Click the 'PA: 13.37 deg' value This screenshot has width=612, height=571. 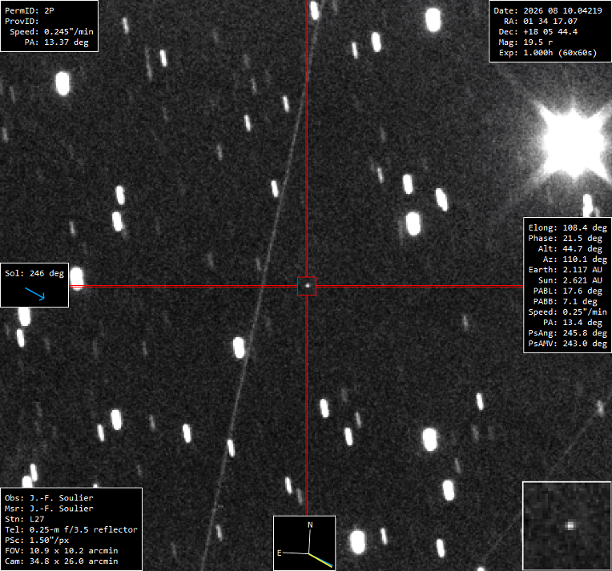pos(57,42)
